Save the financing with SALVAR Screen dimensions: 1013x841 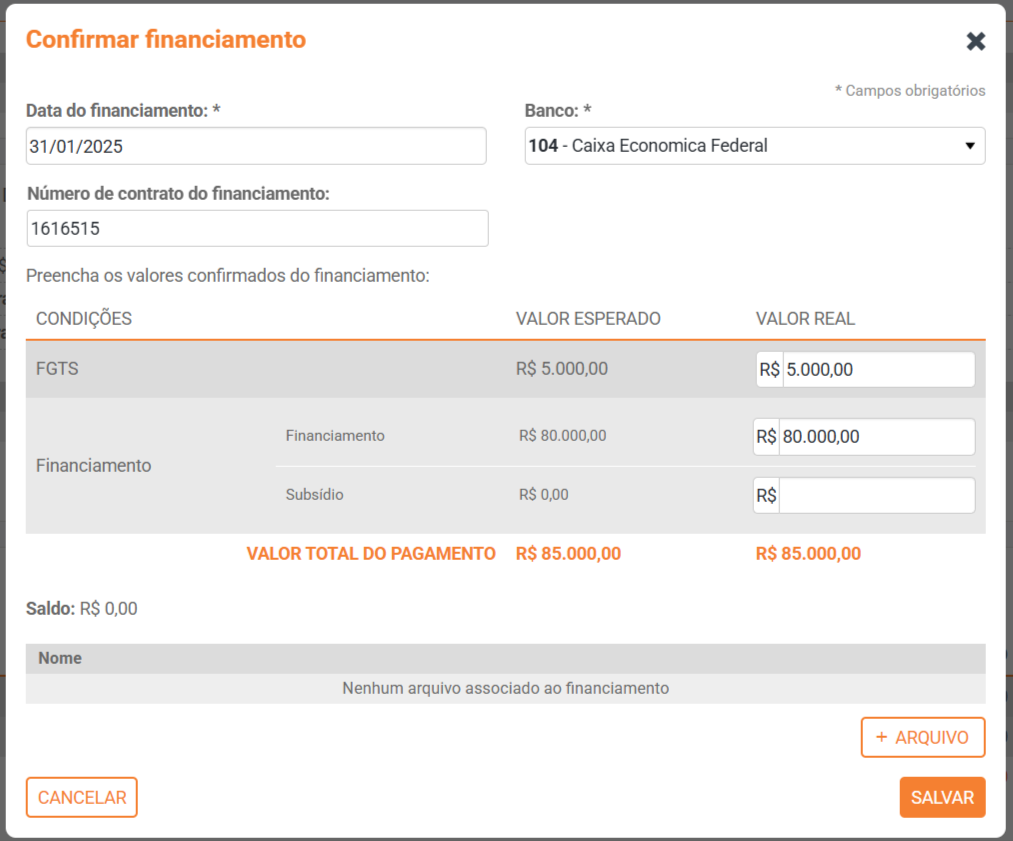(x=942, y=798)
